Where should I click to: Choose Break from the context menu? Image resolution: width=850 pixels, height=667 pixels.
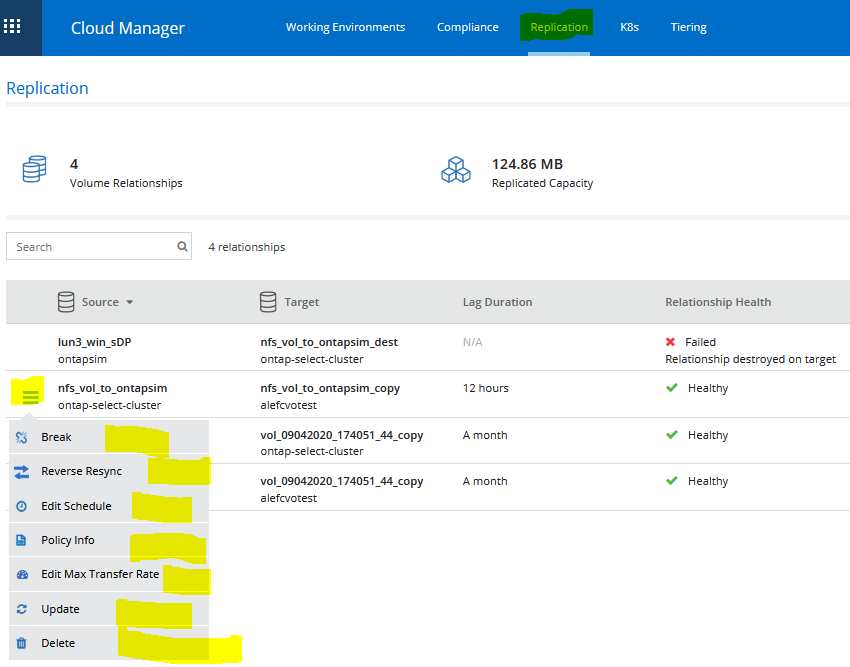(109, 437)
